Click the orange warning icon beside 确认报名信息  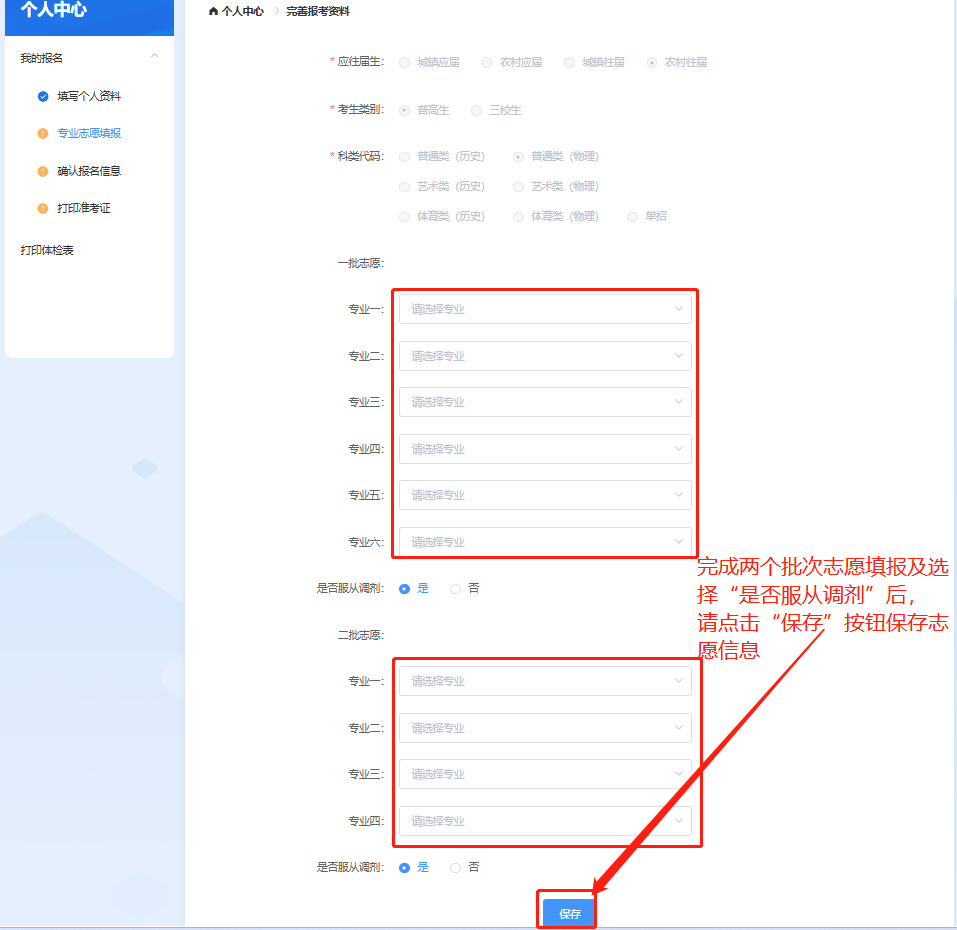coord(43,171)
